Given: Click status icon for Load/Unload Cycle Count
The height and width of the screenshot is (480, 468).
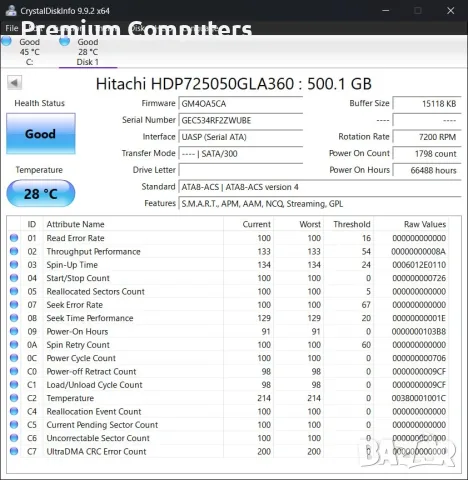Looking at the screenshot, I should 14,384.
